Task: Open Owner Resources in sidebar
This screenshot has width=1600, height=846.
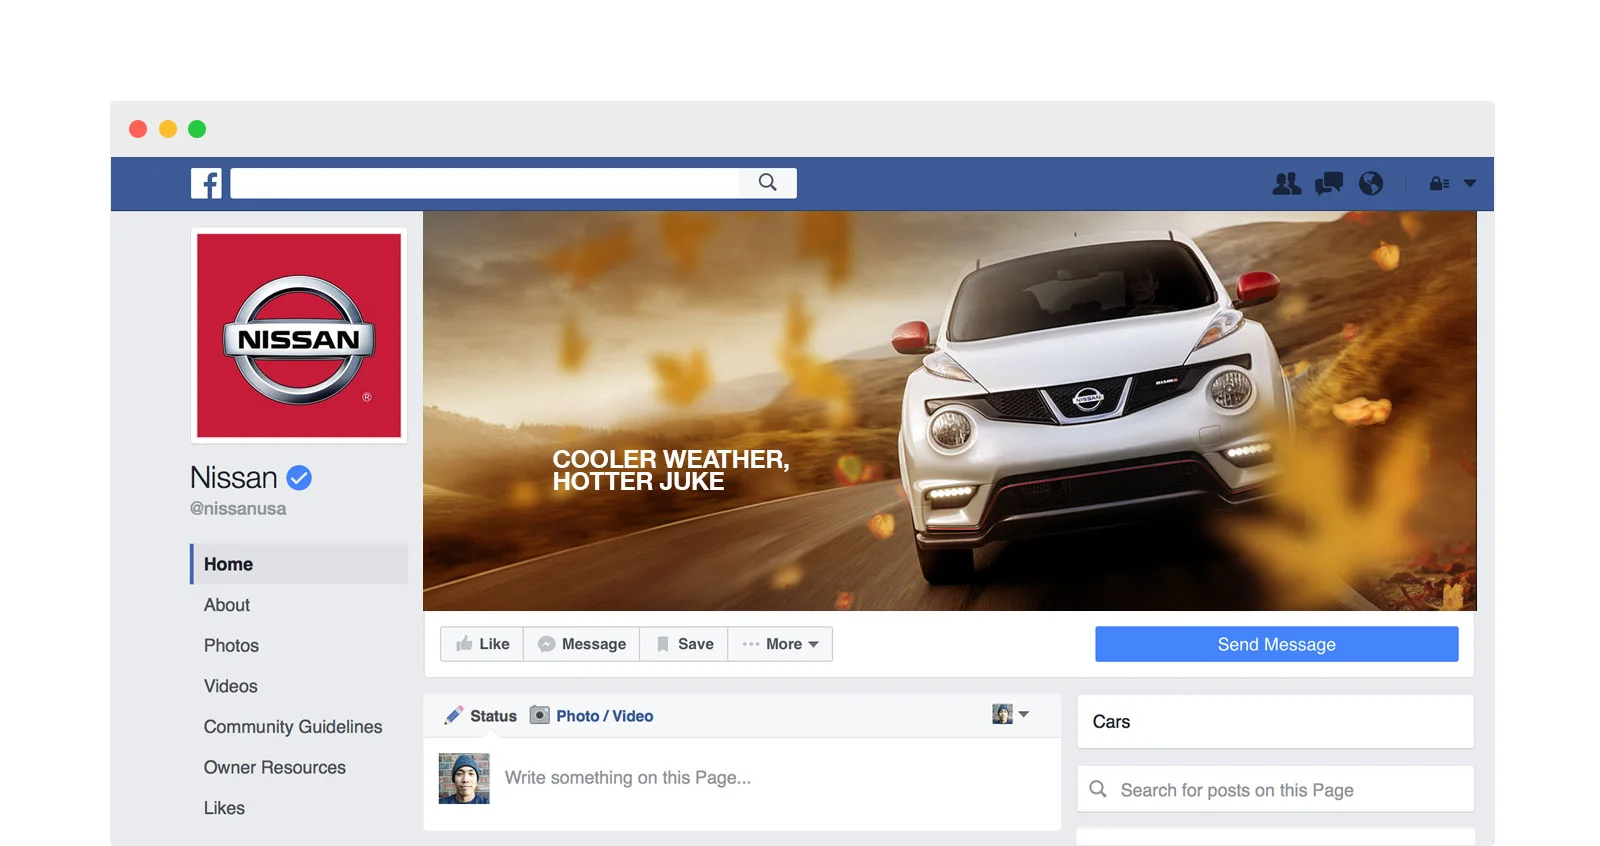Action: (x=275, y=768)
